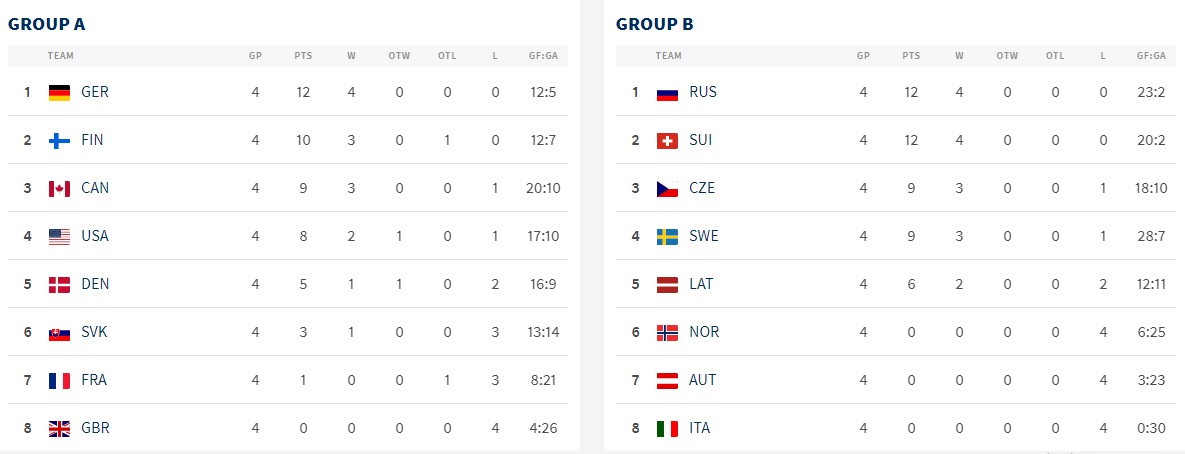Click the Finland flag icon
The width and height of the screenshot is (1185, 454).
point(59,140)
